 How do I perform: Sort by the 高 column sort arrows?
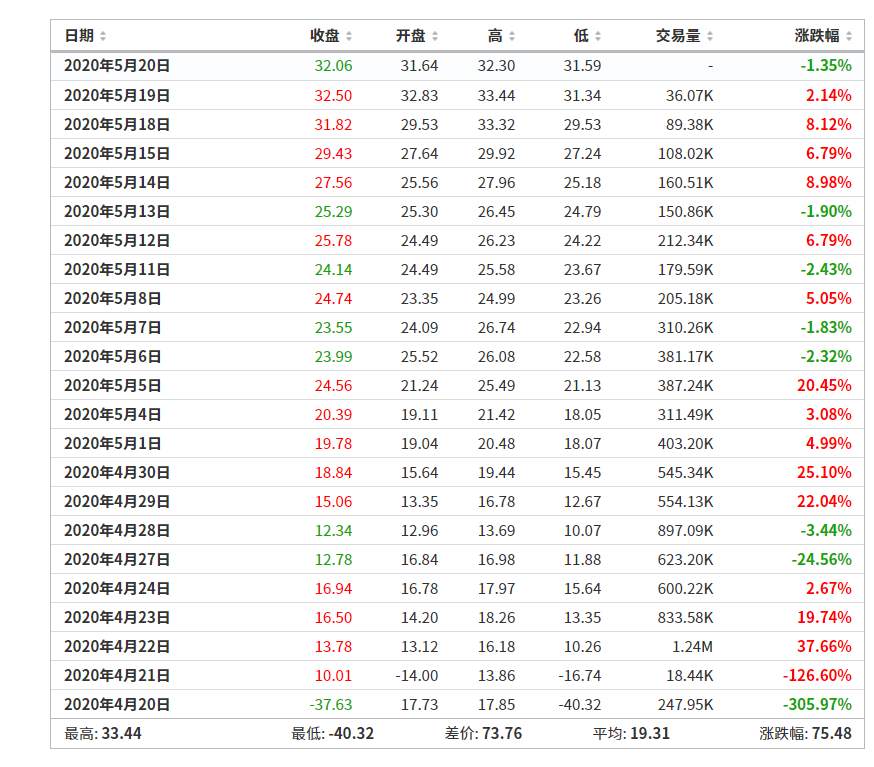tap(512, 36)
